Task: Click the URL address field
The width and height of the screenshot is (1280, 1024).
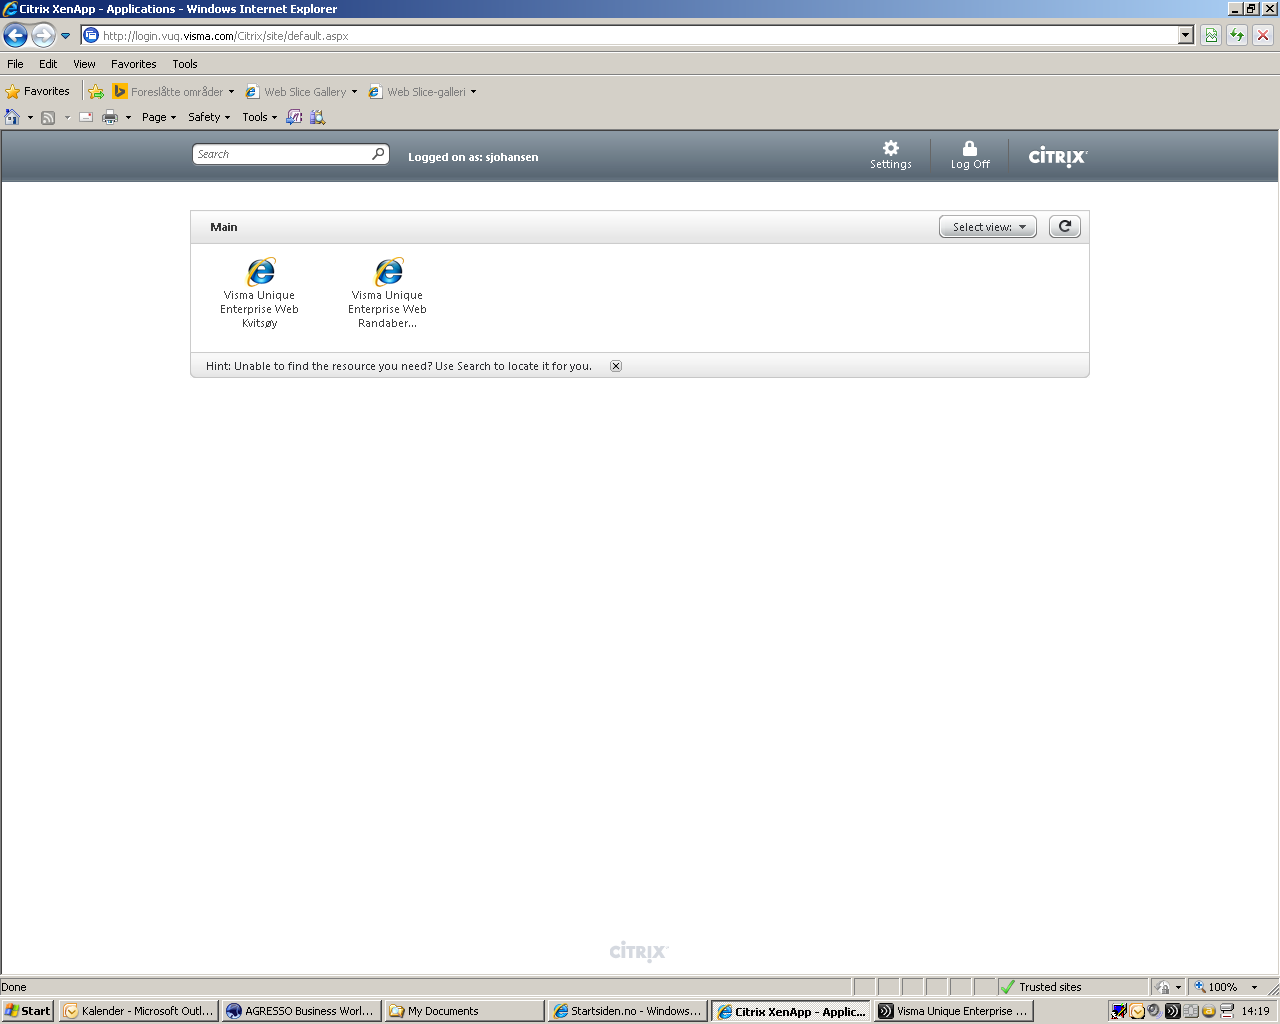Action: point(638,35)
